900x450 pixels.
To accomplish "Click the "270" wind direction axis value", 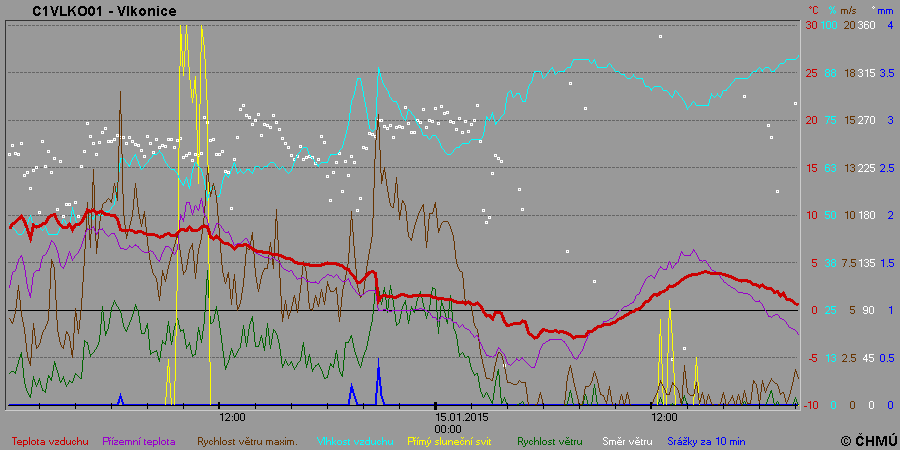I will tap(866, 120).
